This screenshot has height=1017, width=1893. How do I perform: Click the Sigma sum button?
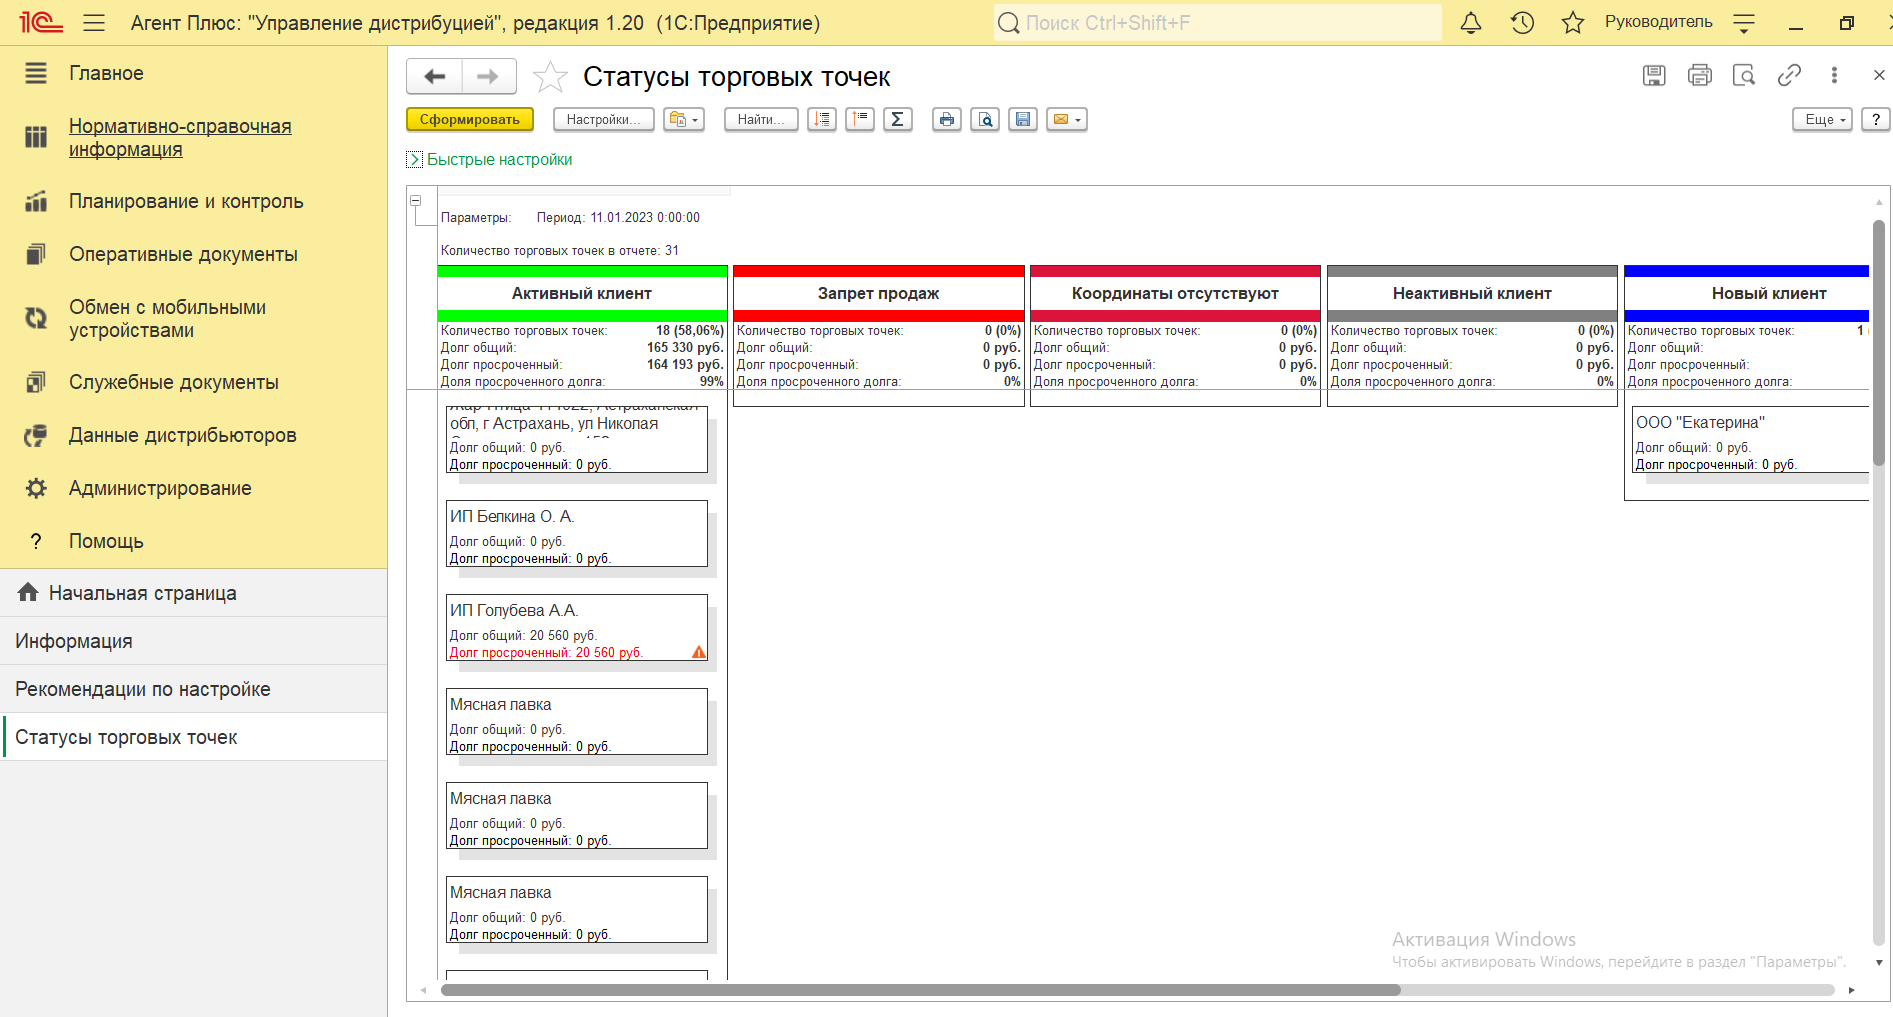(x=898, y=119)
